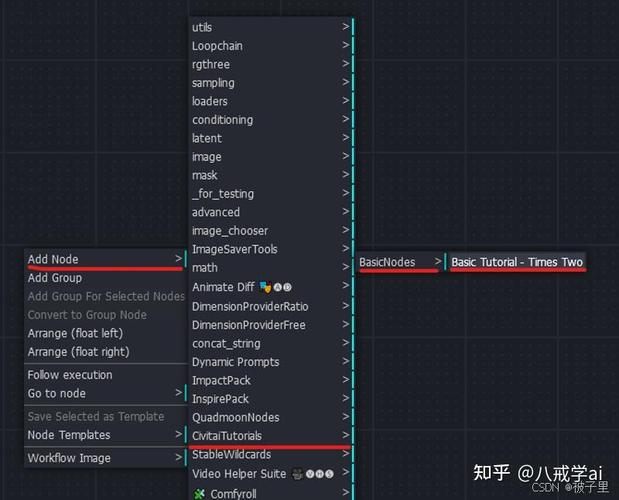Screen dimensions: 619x500
Task: Expand the mask node category
Action: (x=271, y=175)
